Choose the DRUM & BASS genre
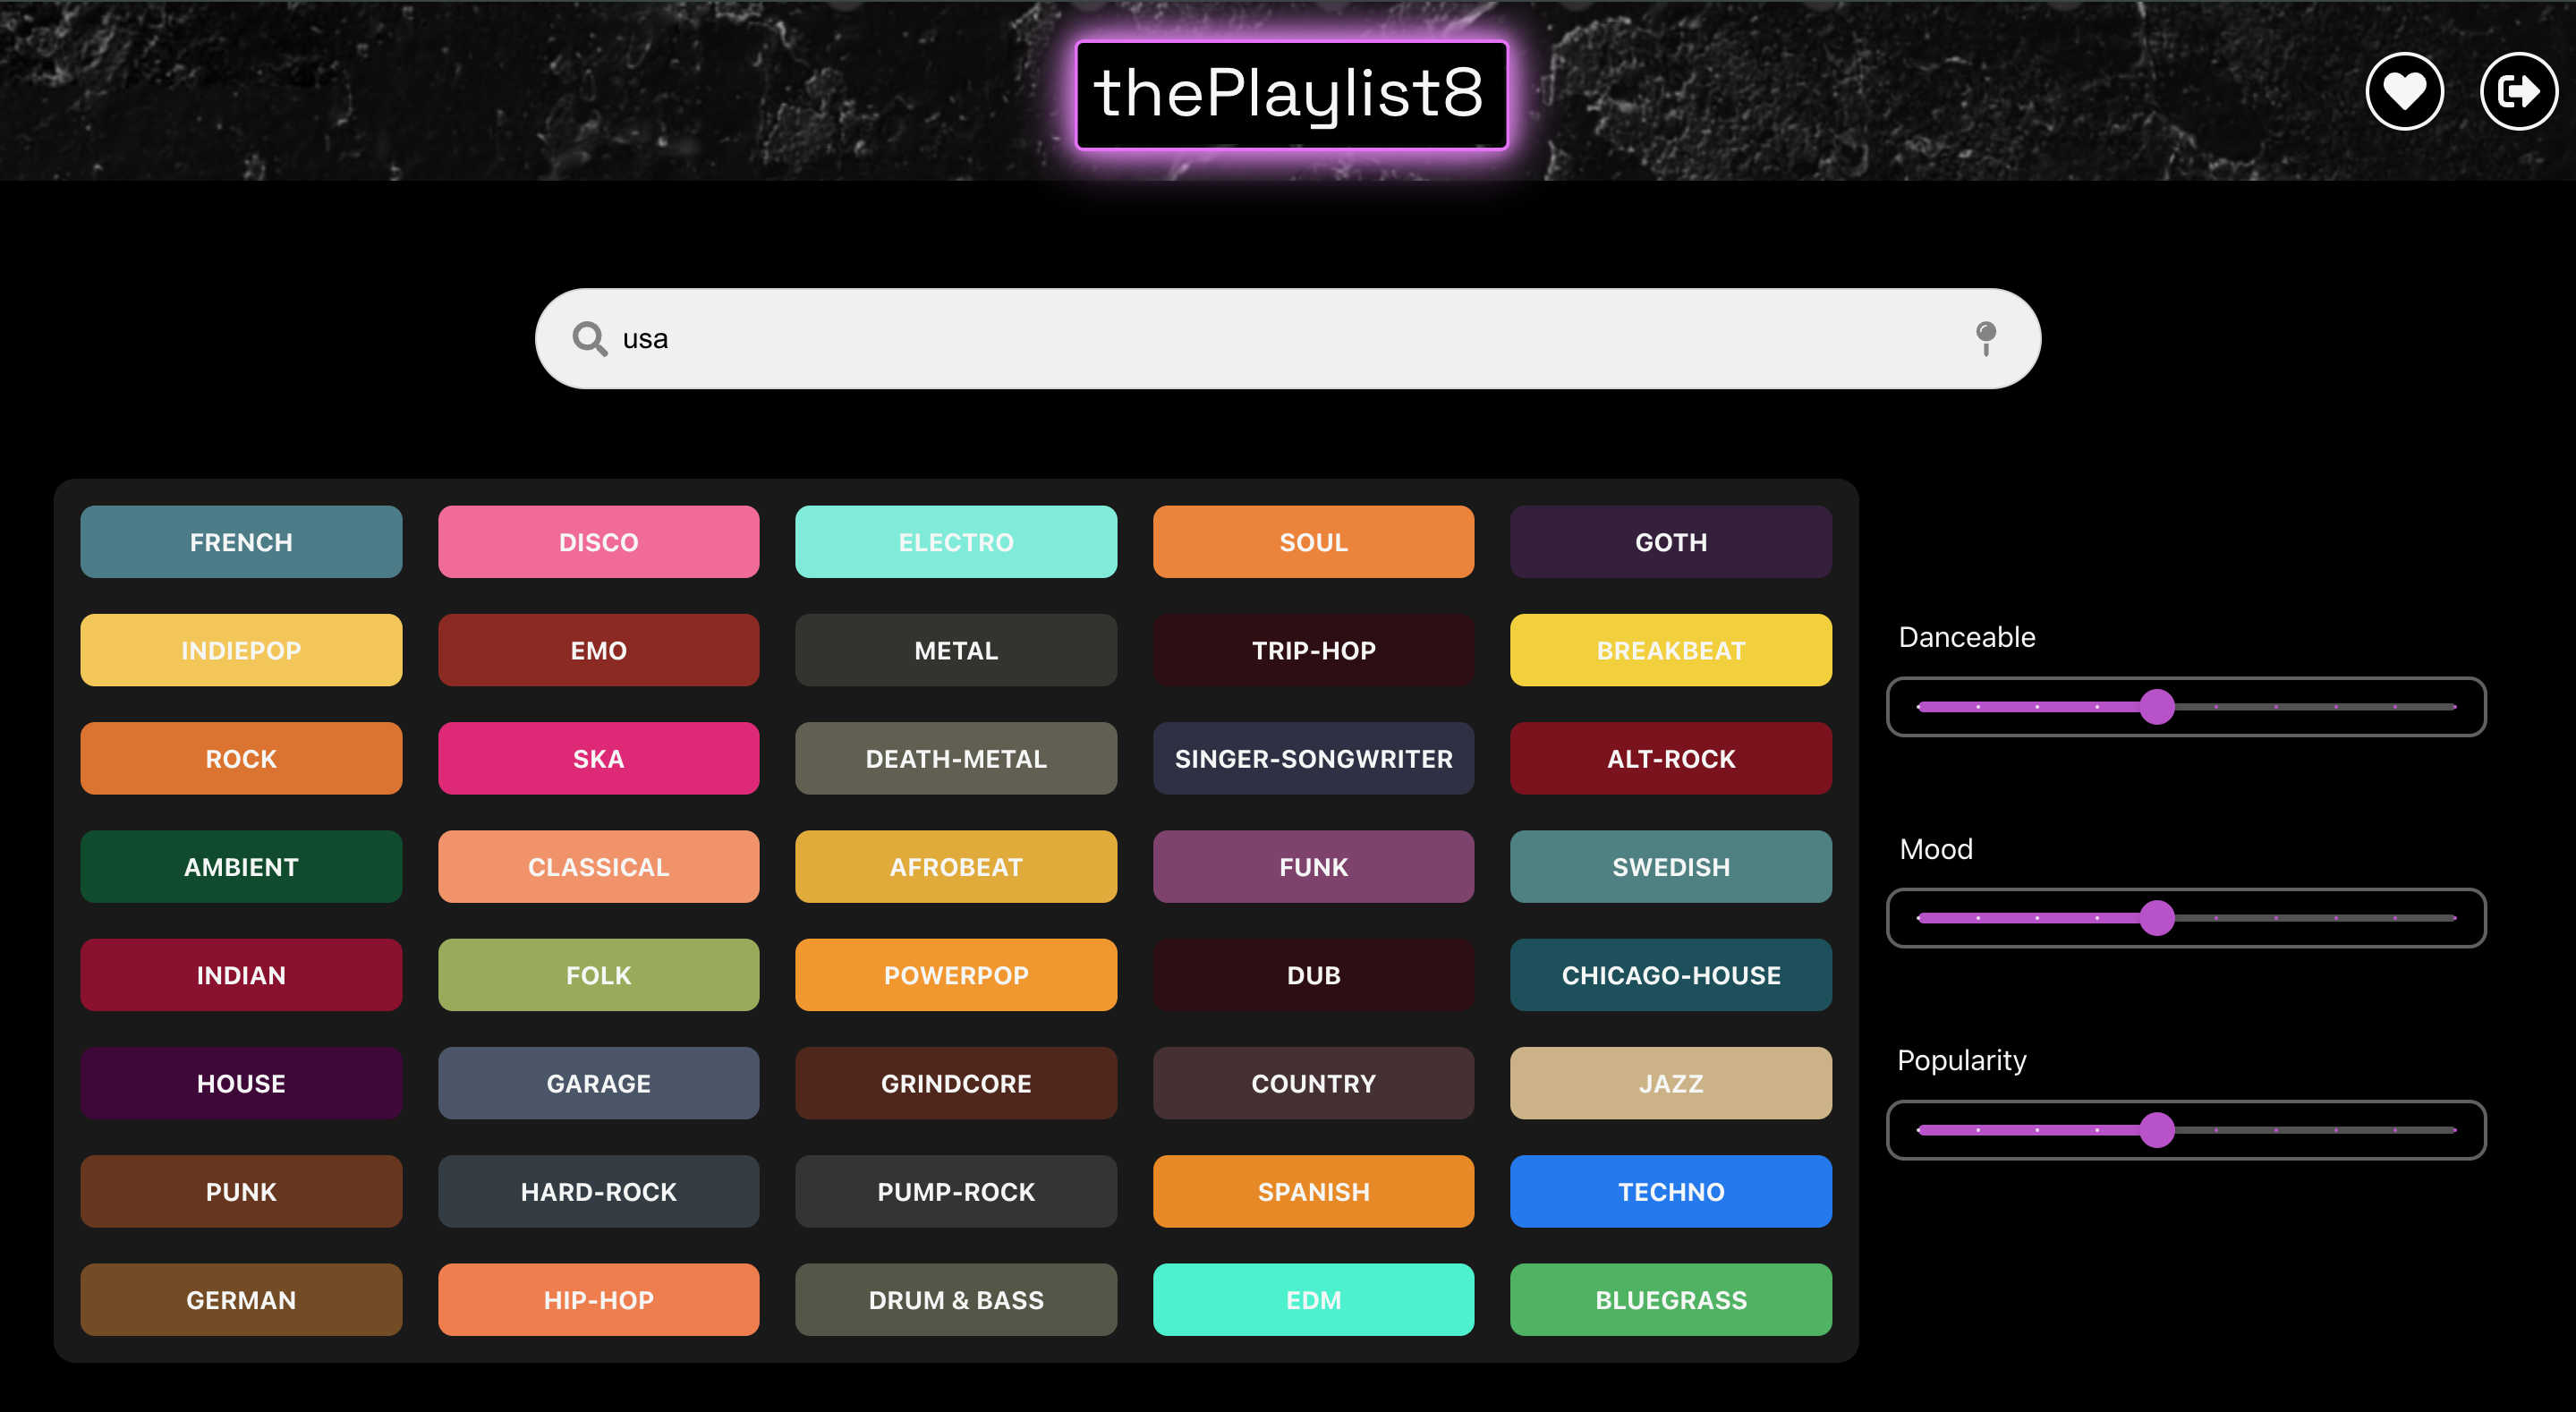Viewport: 2576px width, 1412px height. (x=955, y=1300)
